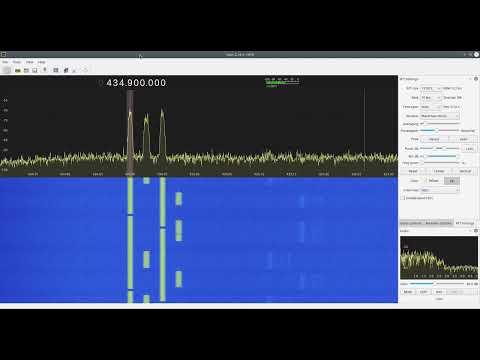480x360 pixels.
Task: Open the I/O devices configuration icon
Action: click(18, 70)
